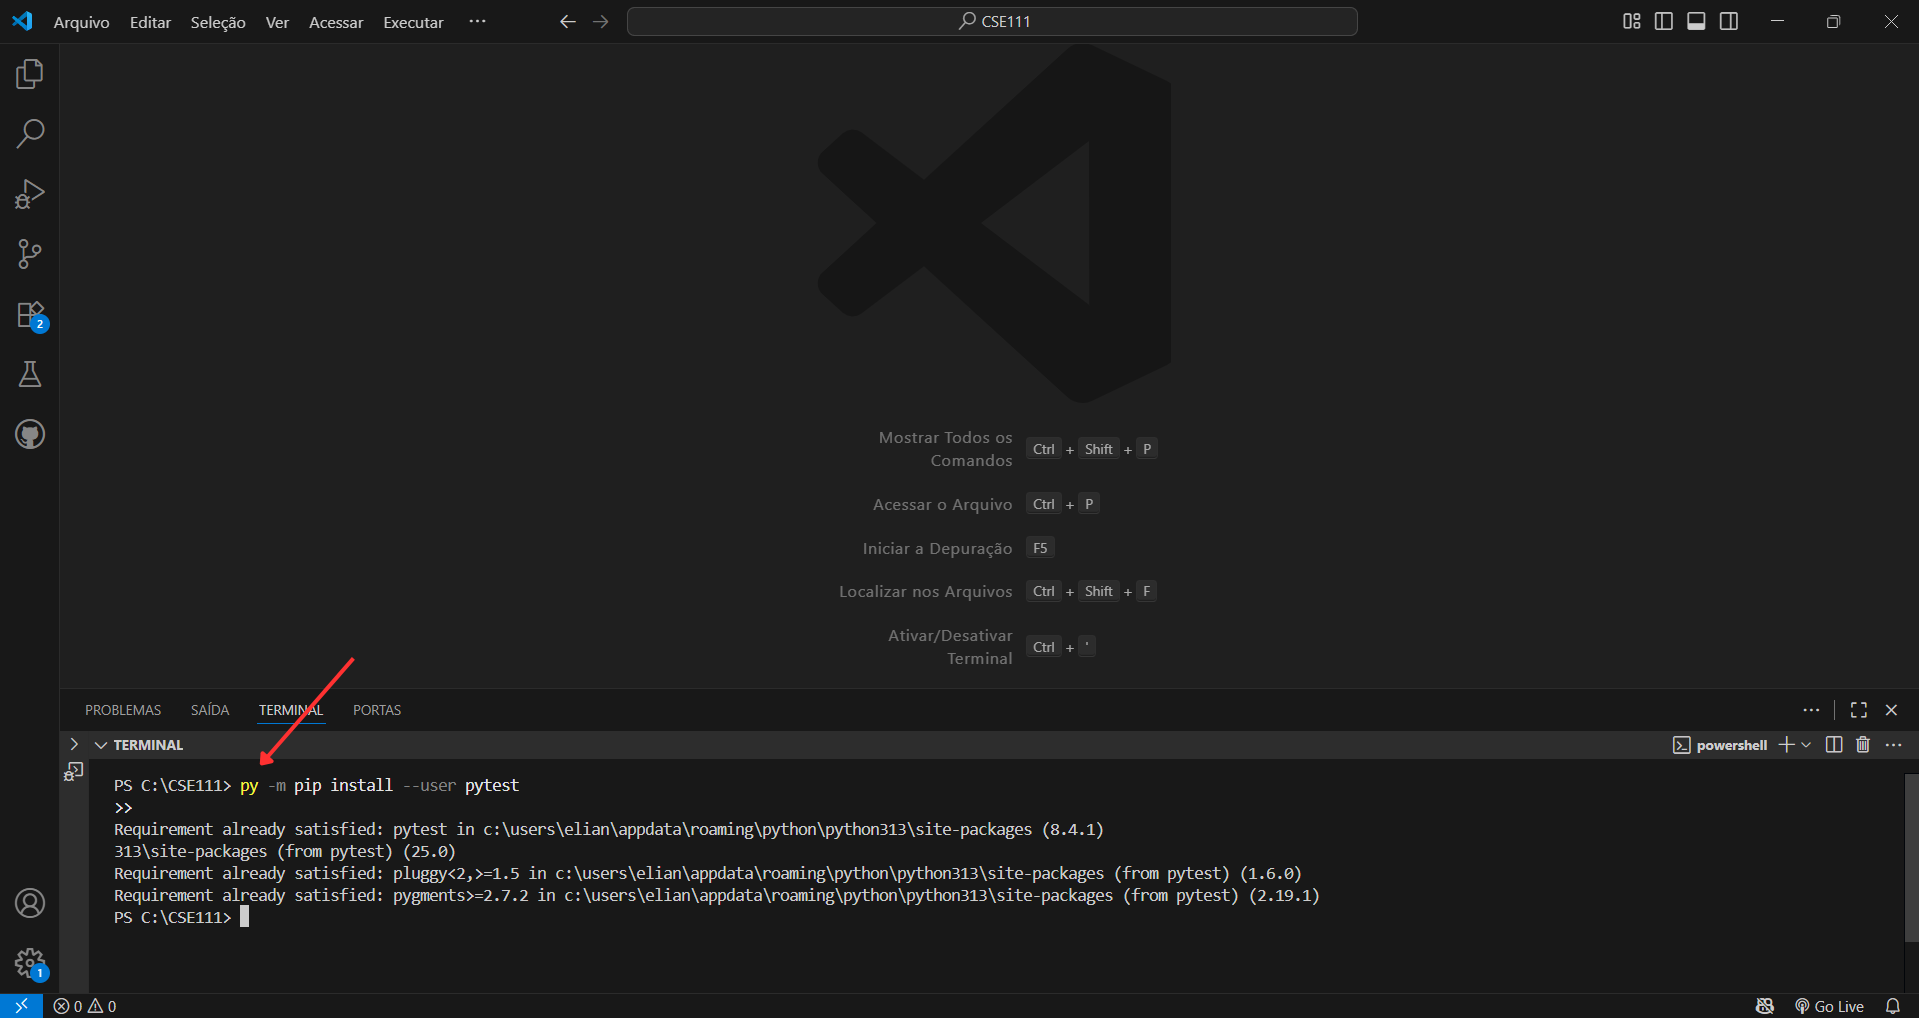Screen dimensions: 1919x1018
Task: Click the terminal tab icon in gutter
Action: pos(74,771)
